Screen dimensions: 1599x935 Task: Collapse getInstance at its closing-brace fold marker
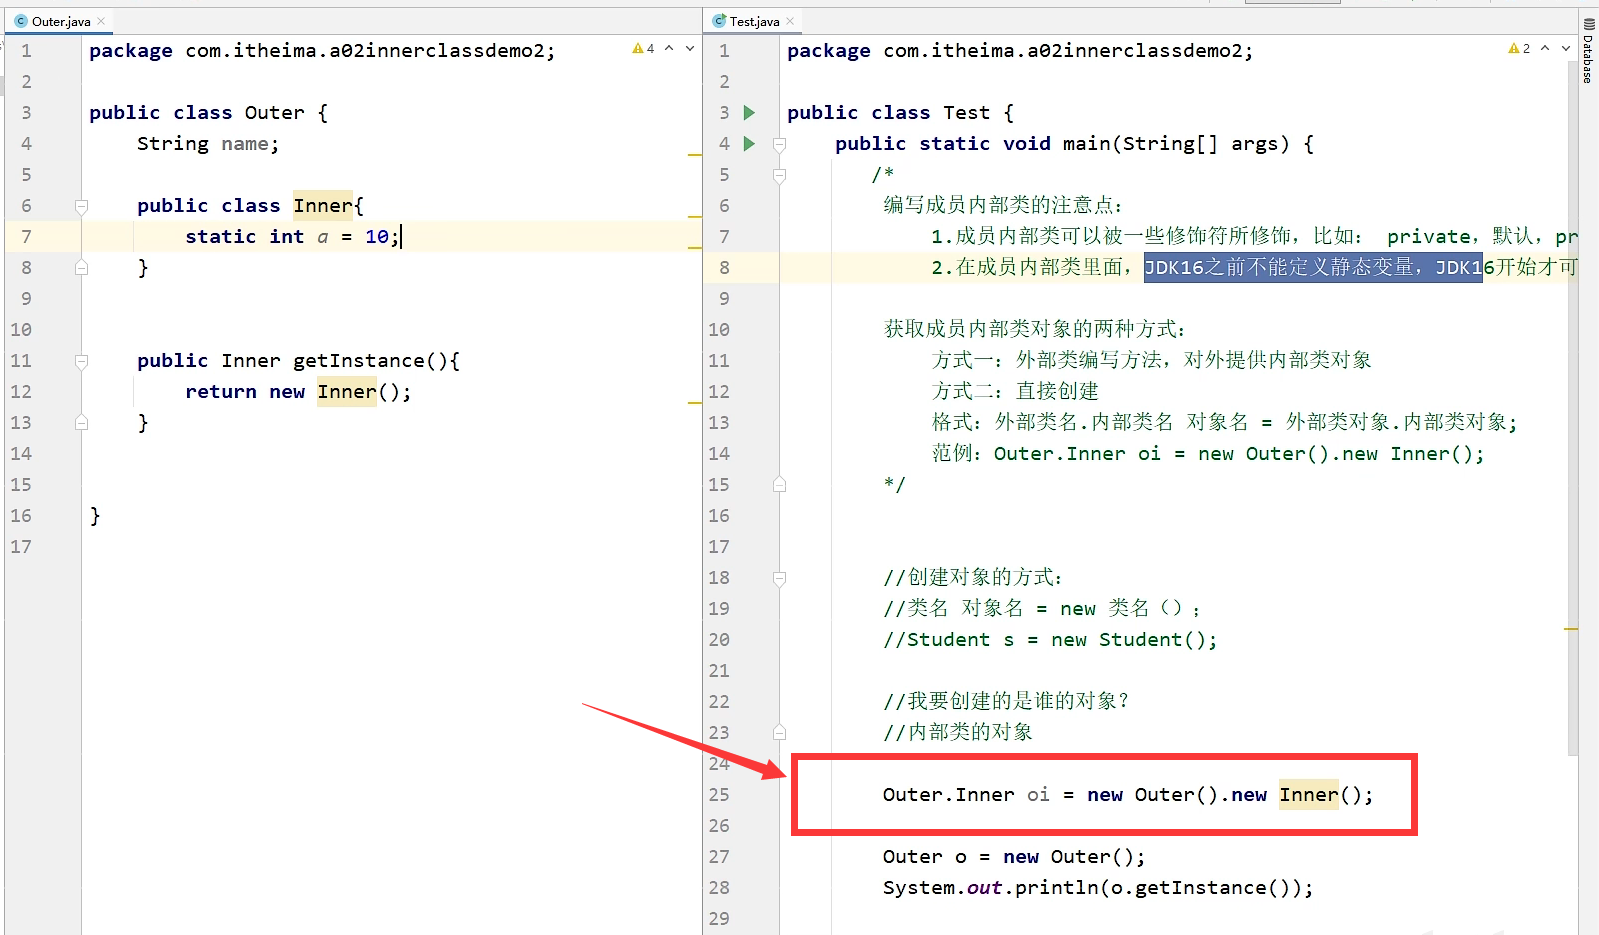click(x=81, y=423)
